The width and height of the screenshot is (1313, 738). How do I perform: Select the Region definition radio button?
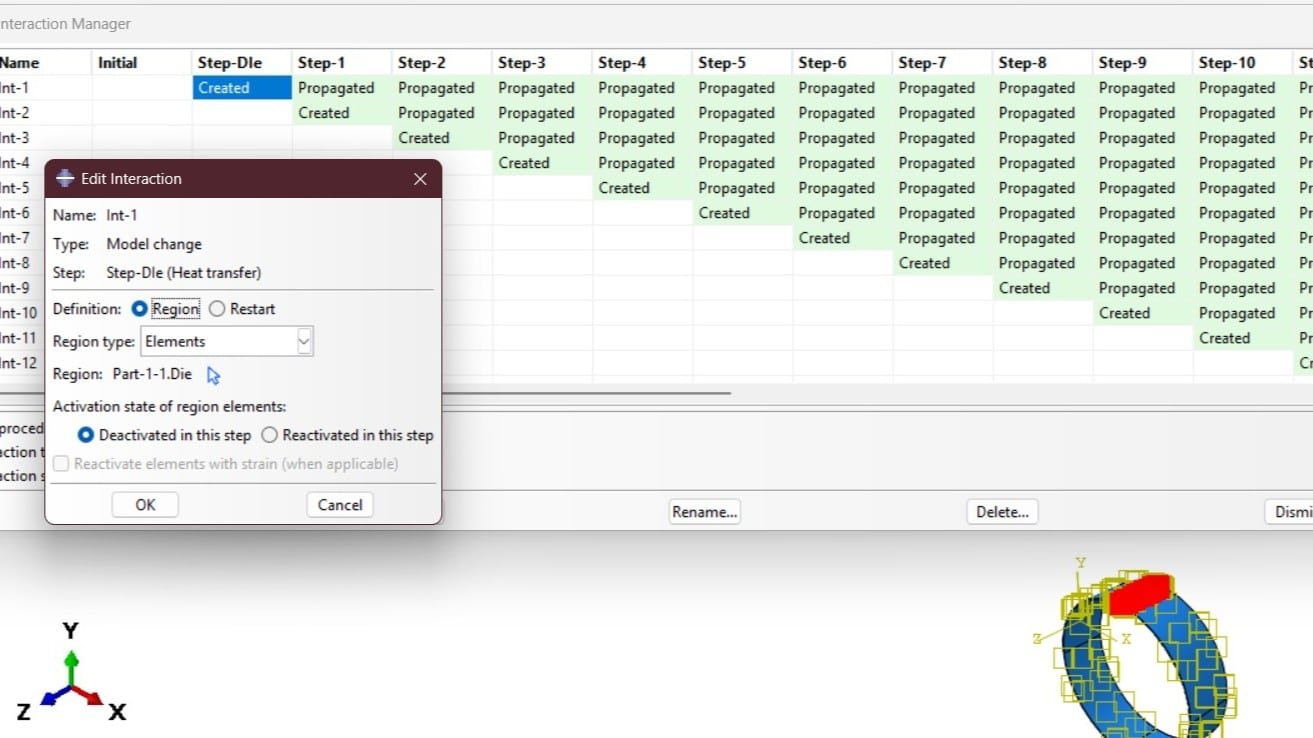(140, 309)
